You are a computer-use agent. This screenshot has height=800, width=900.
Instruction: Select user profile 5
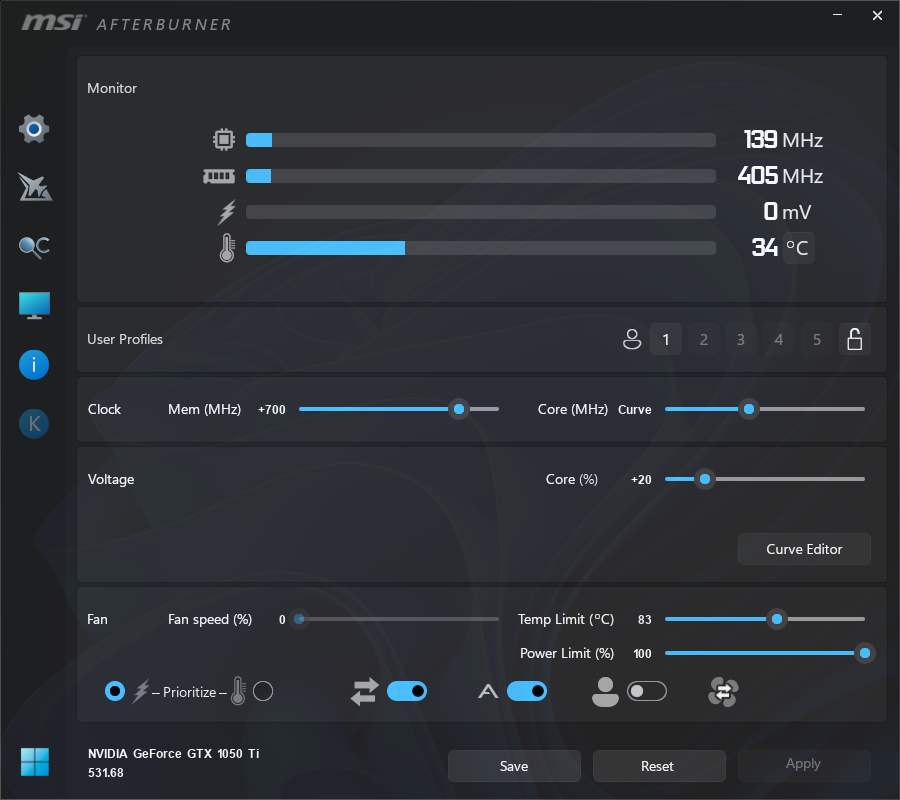[x=817, y=339]
